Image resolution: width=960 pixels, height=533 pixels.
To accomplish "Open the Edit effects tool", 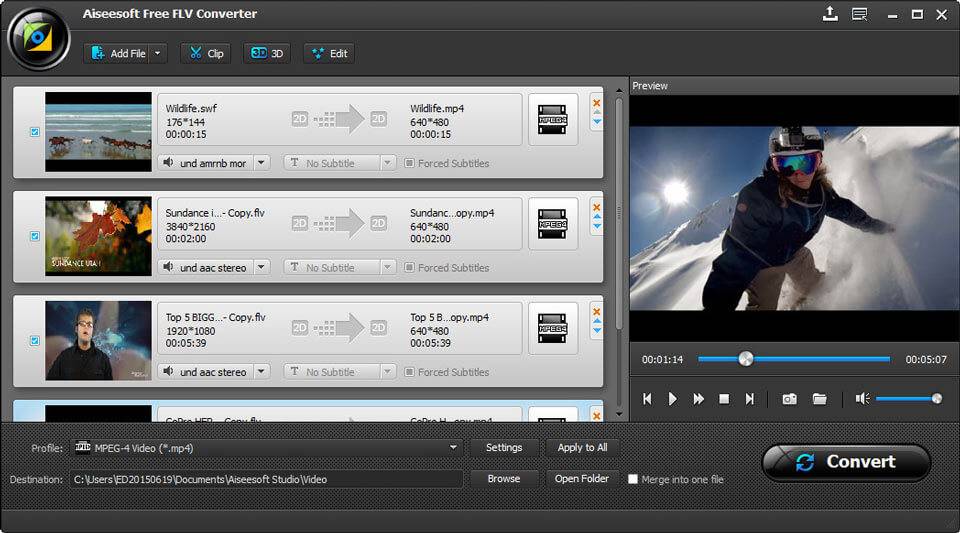I will (x=329, y=54).
